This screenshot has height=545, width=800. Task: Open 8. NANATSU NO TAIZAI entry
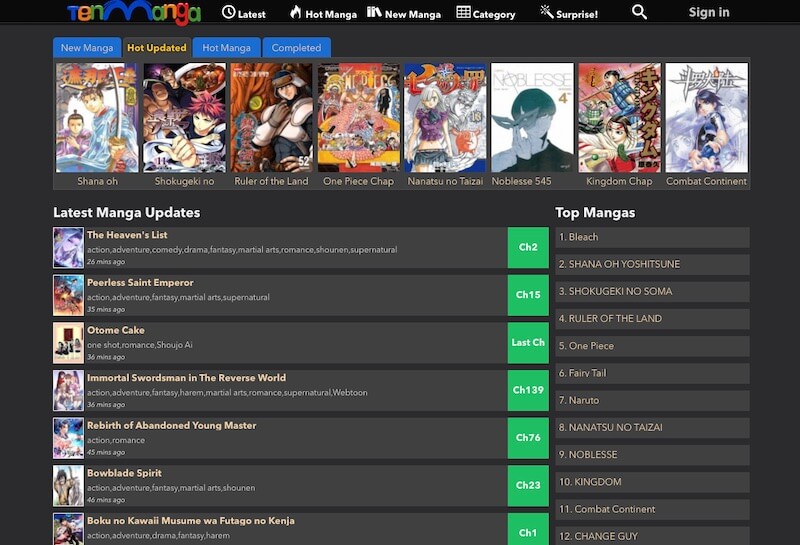click(652, 428)
